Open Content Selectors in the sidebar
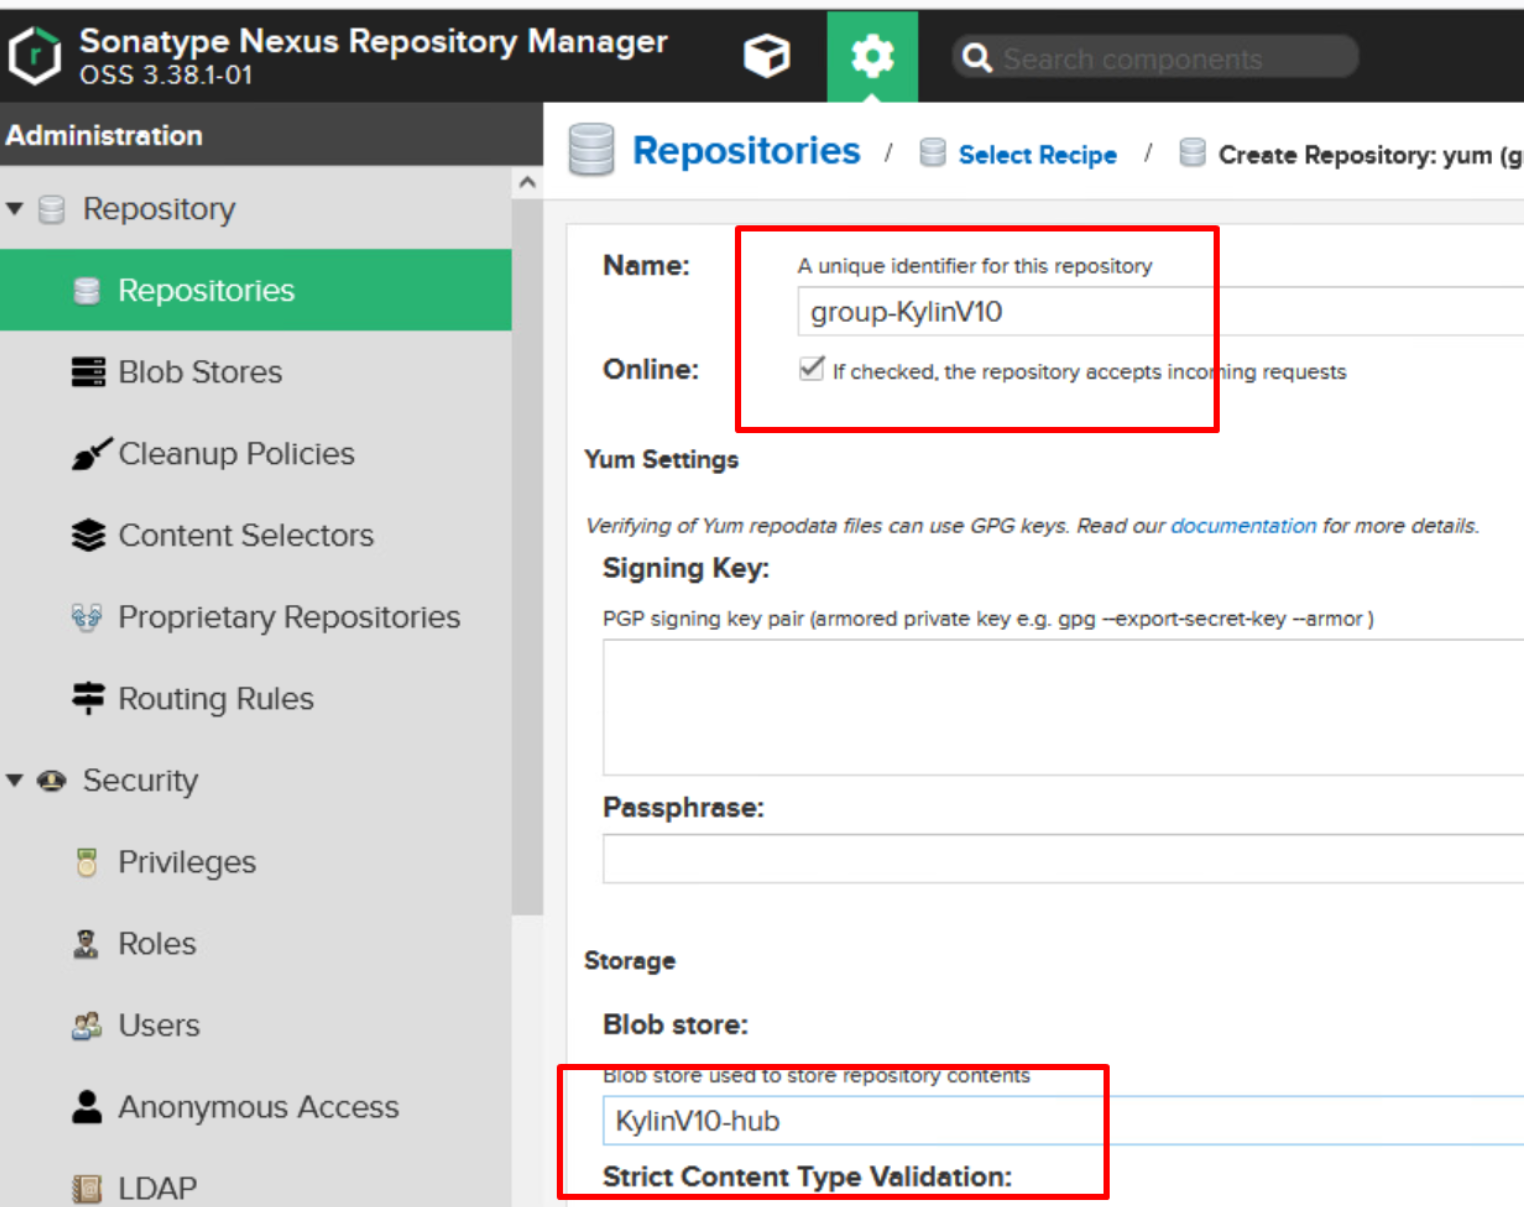The image size is (1524, 1207). pos(246,536)
